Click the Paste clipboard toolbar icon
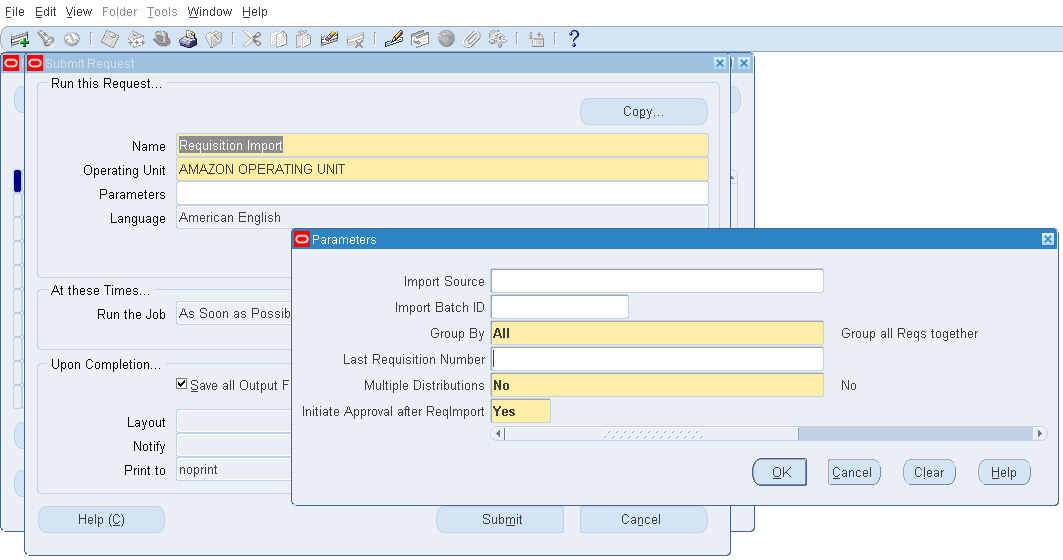The width and height of the screenshot is (1063, 560). point(304,39)
